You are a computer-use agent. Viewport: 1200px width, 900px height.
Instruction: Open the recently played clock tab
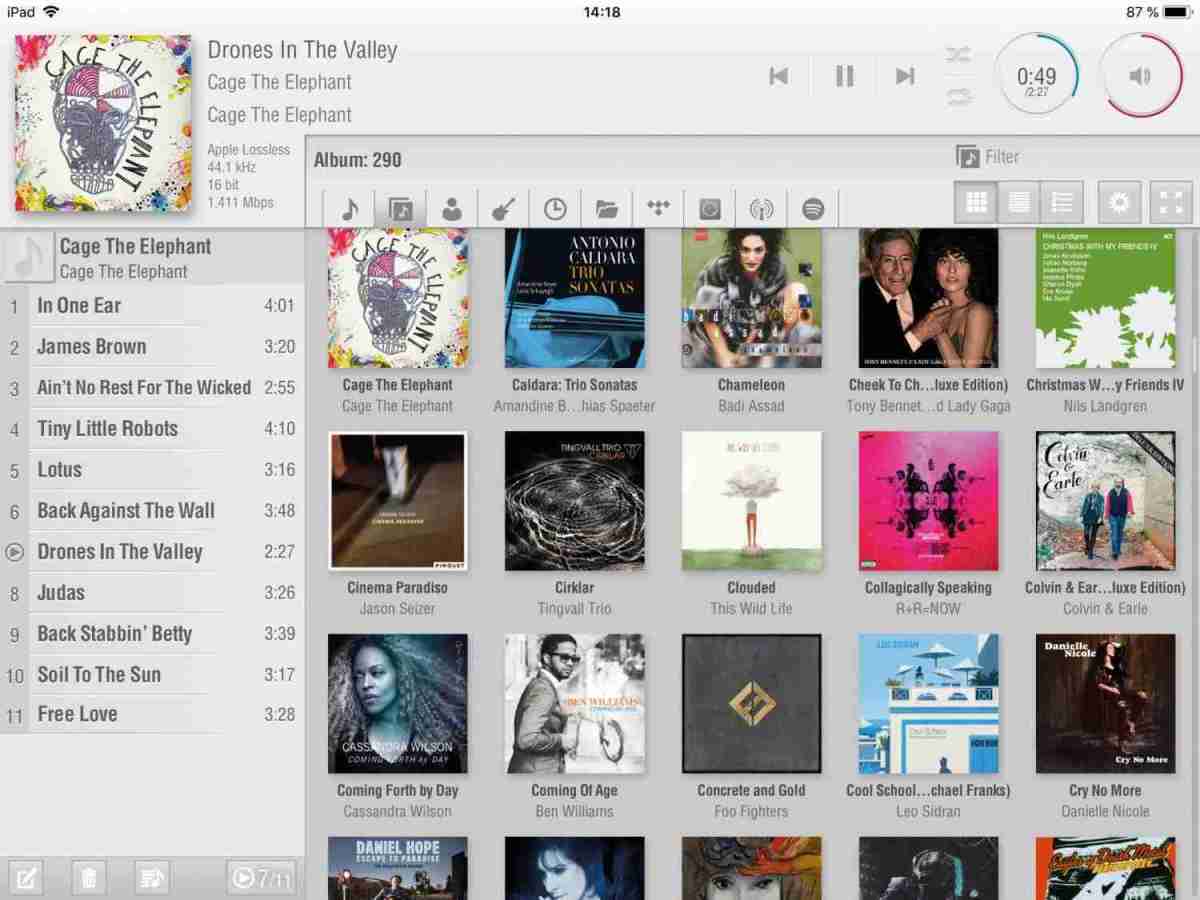(x=555, y=209)
